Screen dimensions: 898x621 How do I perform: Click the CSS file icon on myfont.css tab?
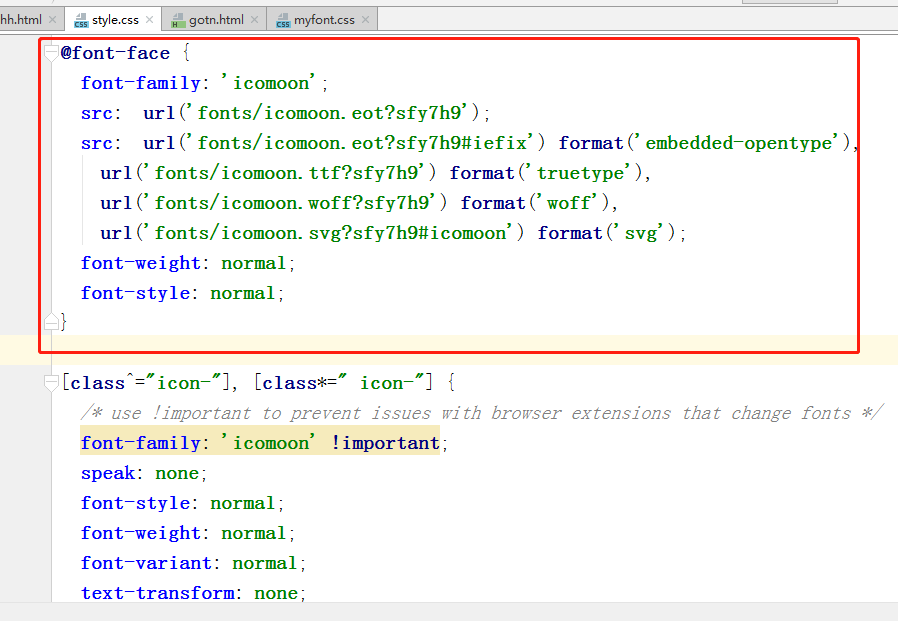(283, 21)
